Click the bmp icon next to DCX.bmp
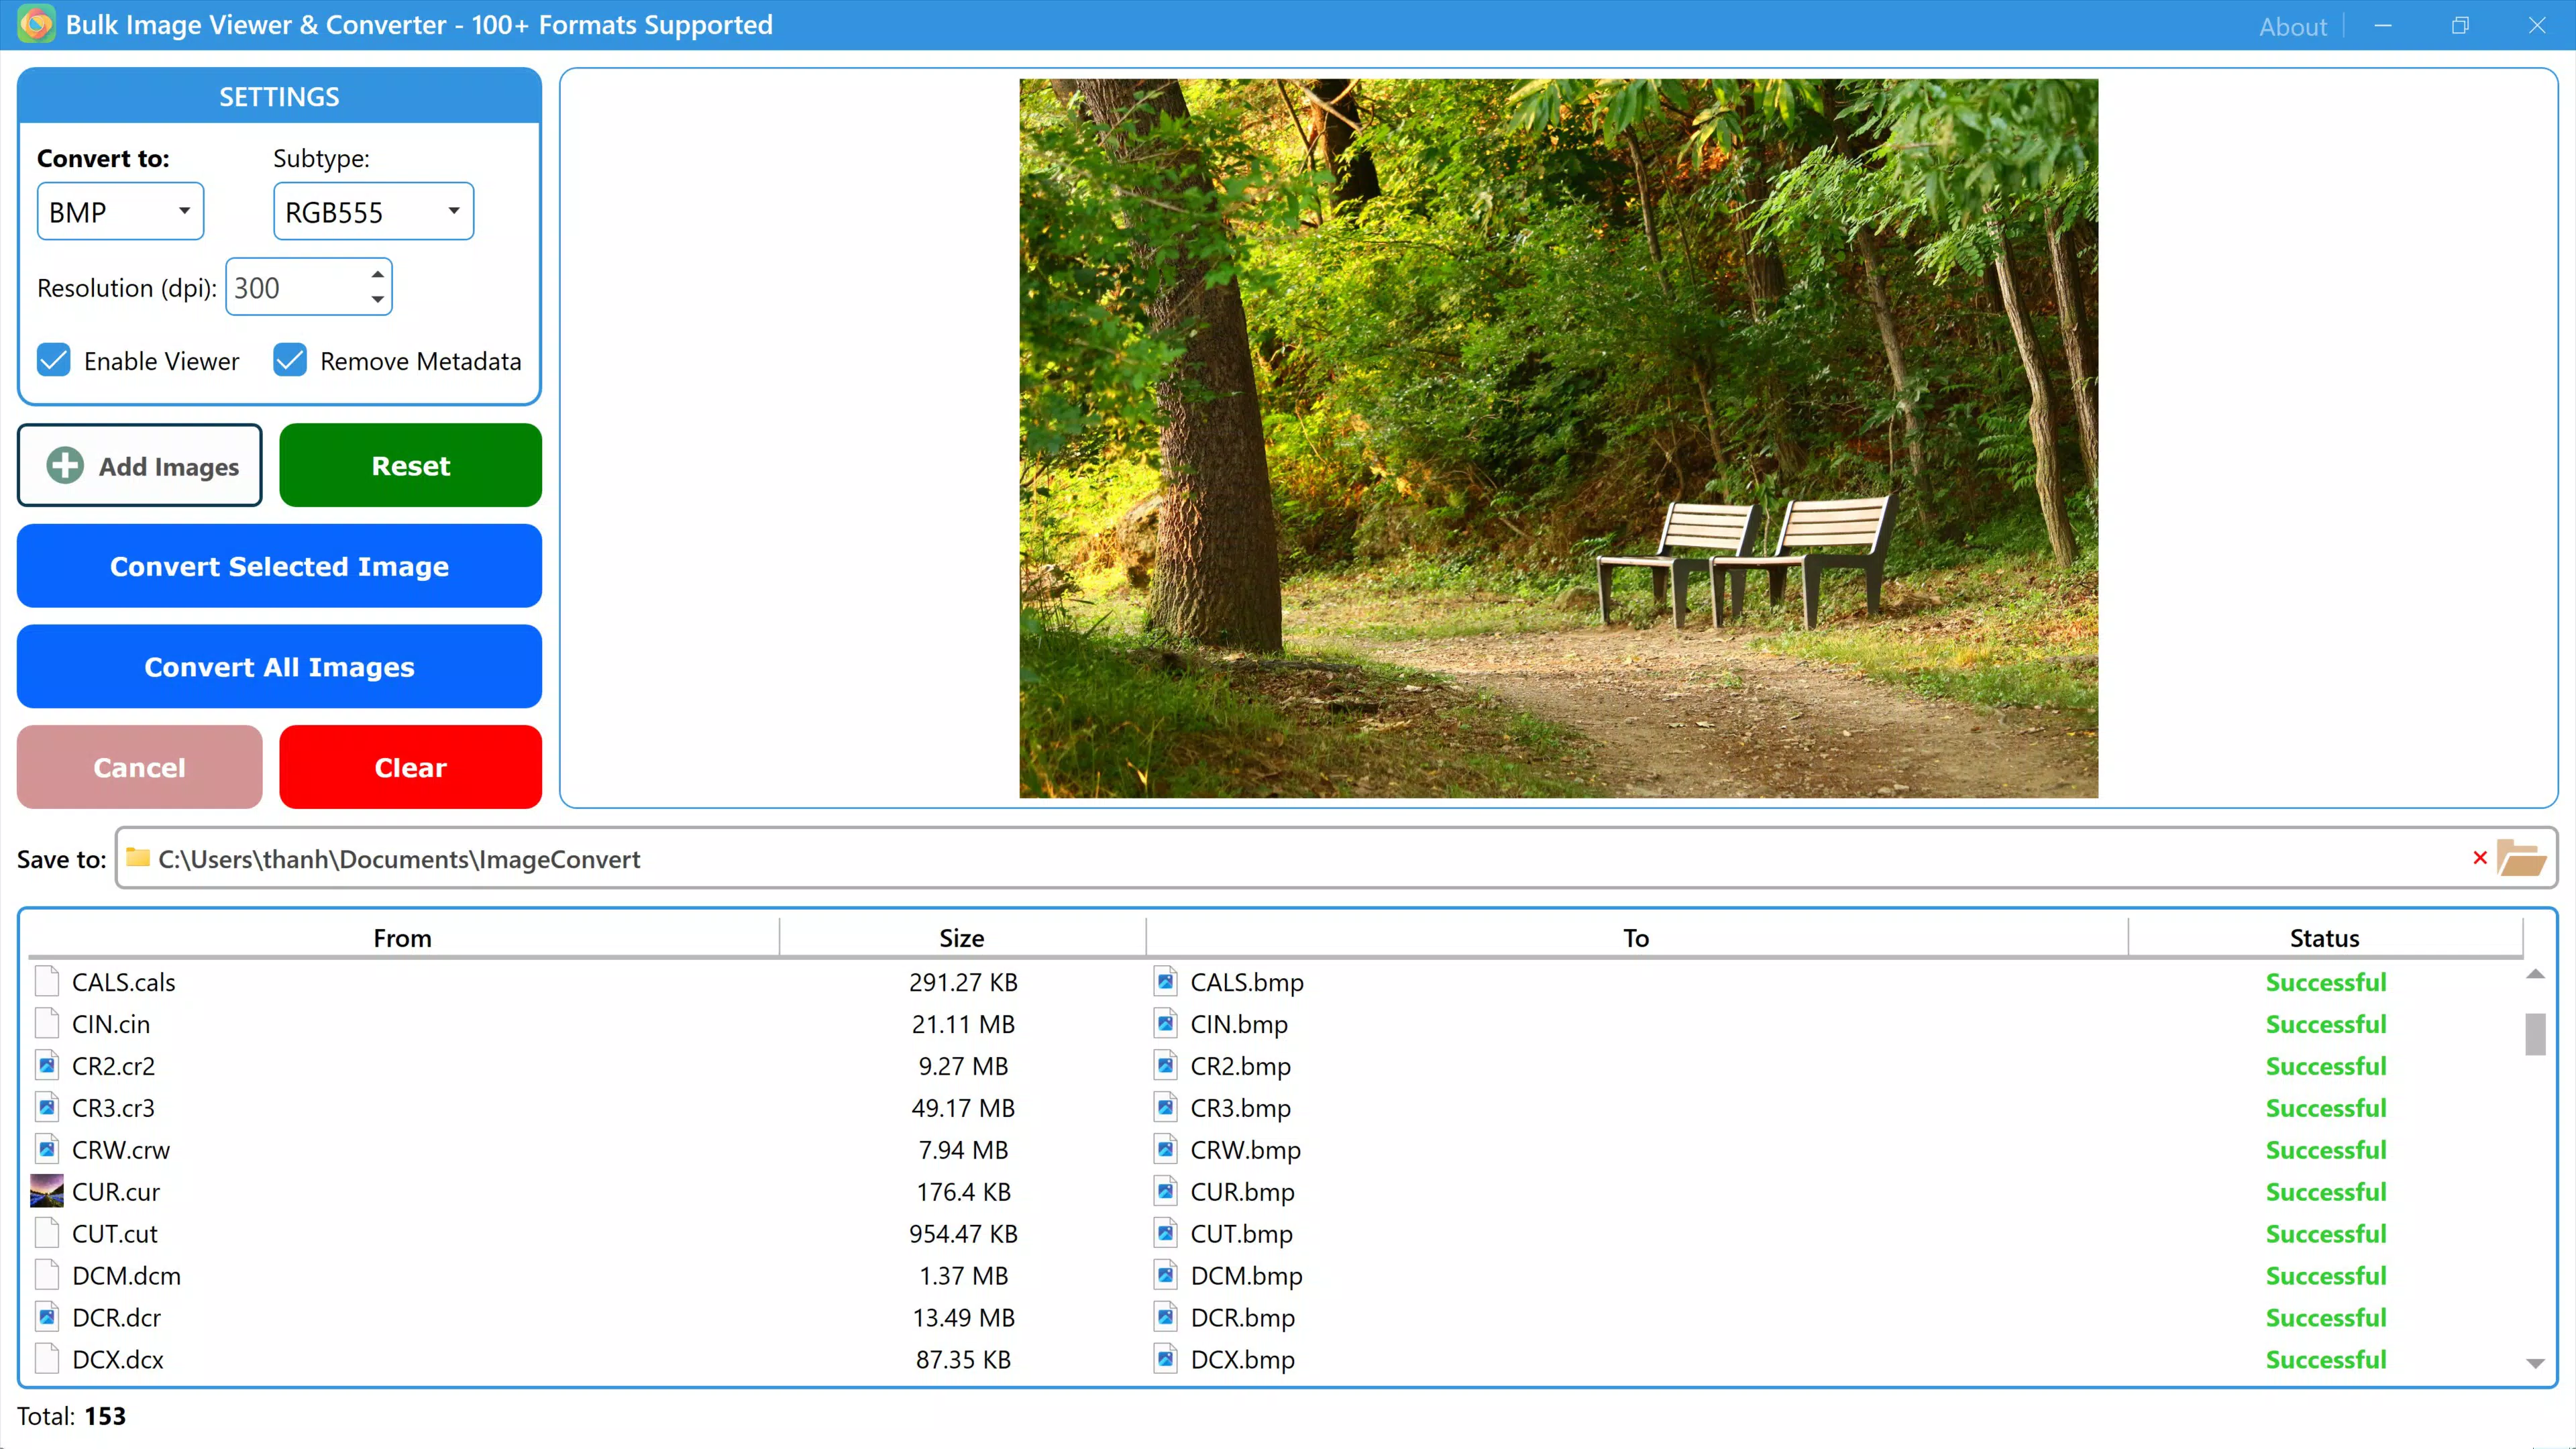 click(x=1166, y=1359)
